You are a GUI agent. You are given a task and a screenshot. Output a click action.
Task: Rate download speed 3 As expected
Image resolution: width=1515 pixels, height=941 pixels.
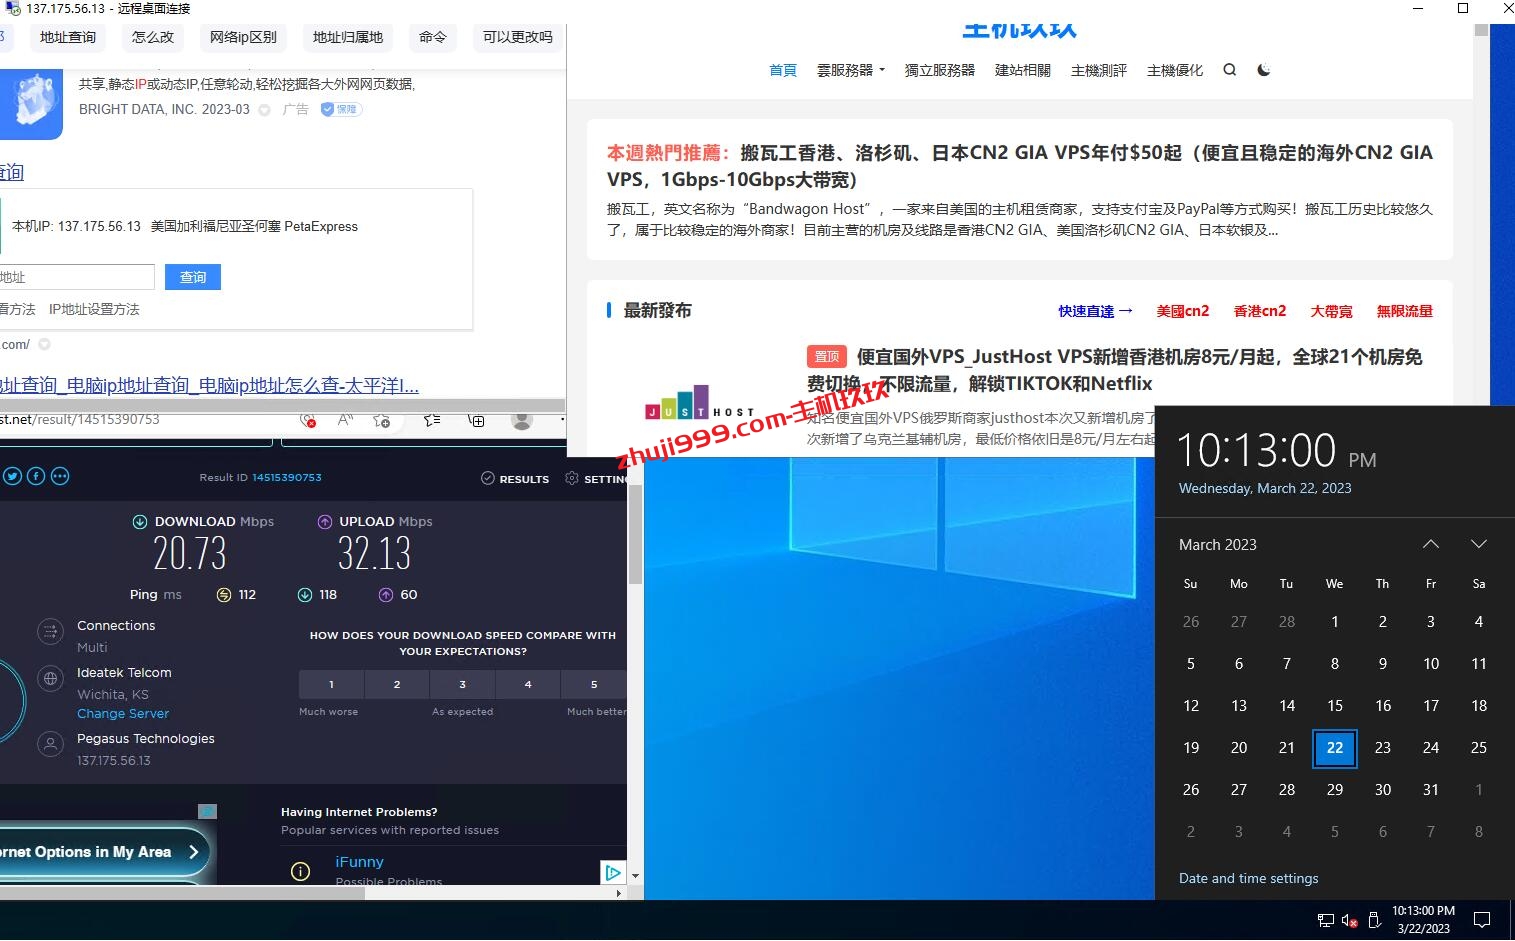(x=462, y=684)
